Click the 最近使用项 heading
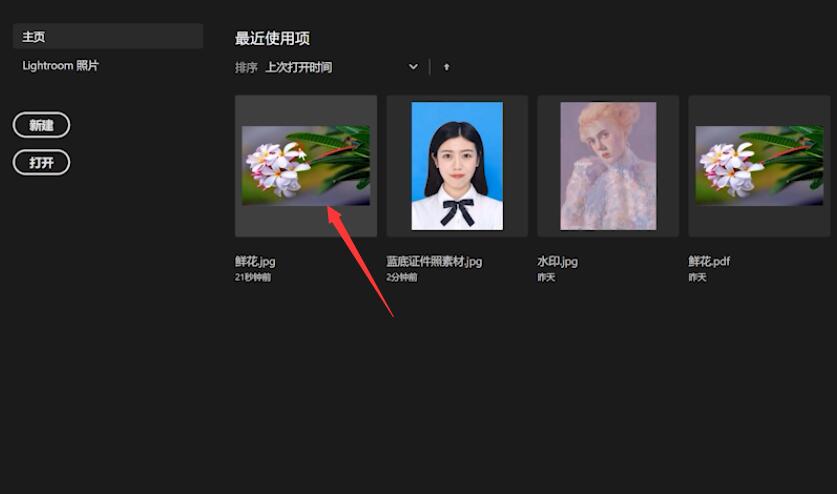837x494 pixels. click(272, 38)
